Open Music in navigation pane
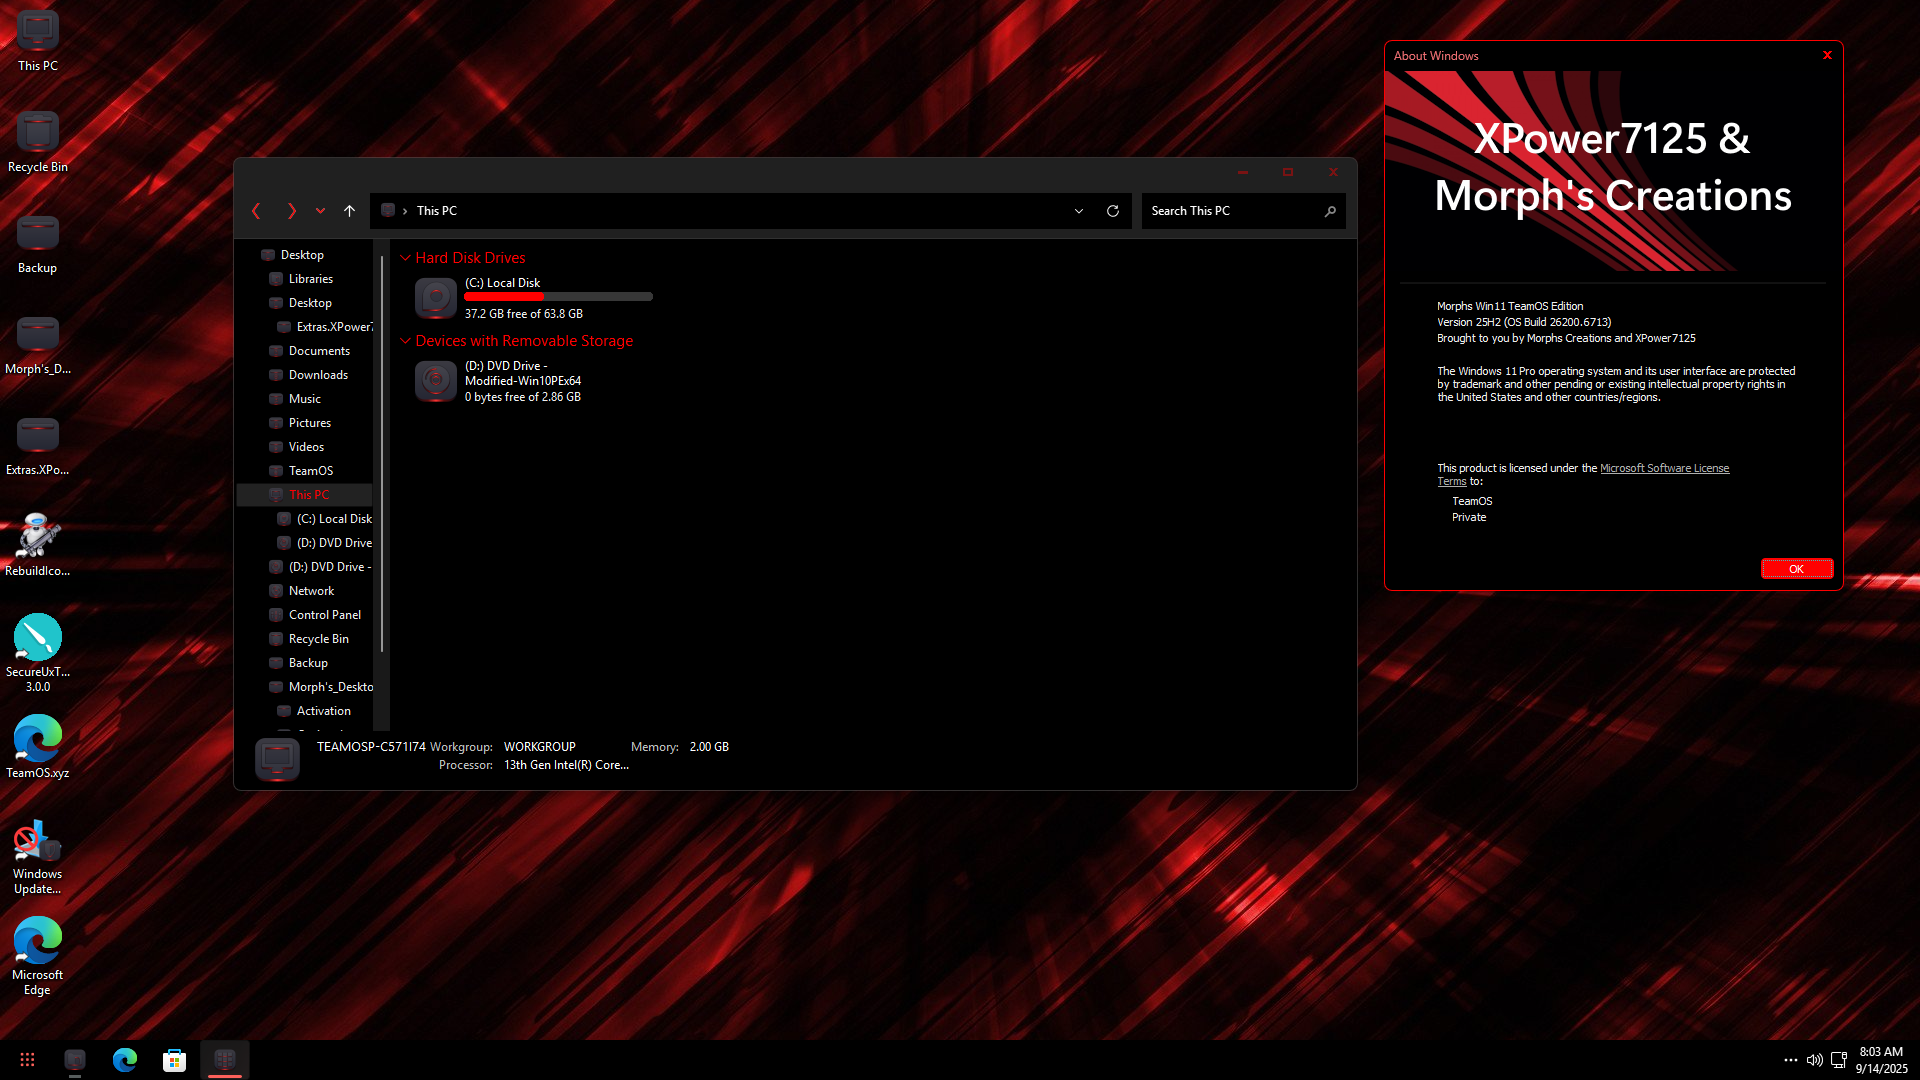The image size is (1920, 1080). coord(304,399)
